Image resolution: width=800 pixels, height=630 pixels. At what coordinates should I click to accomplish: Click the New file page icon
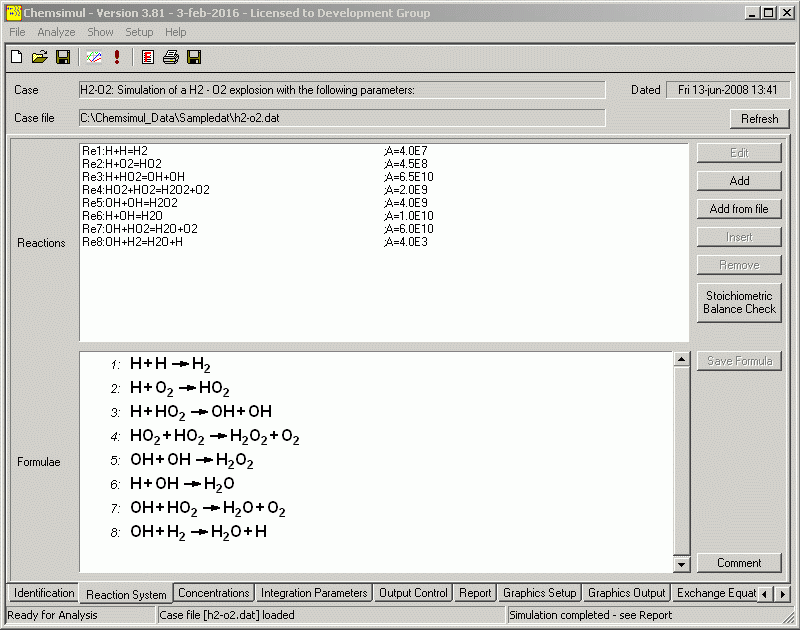coord(16,57)
